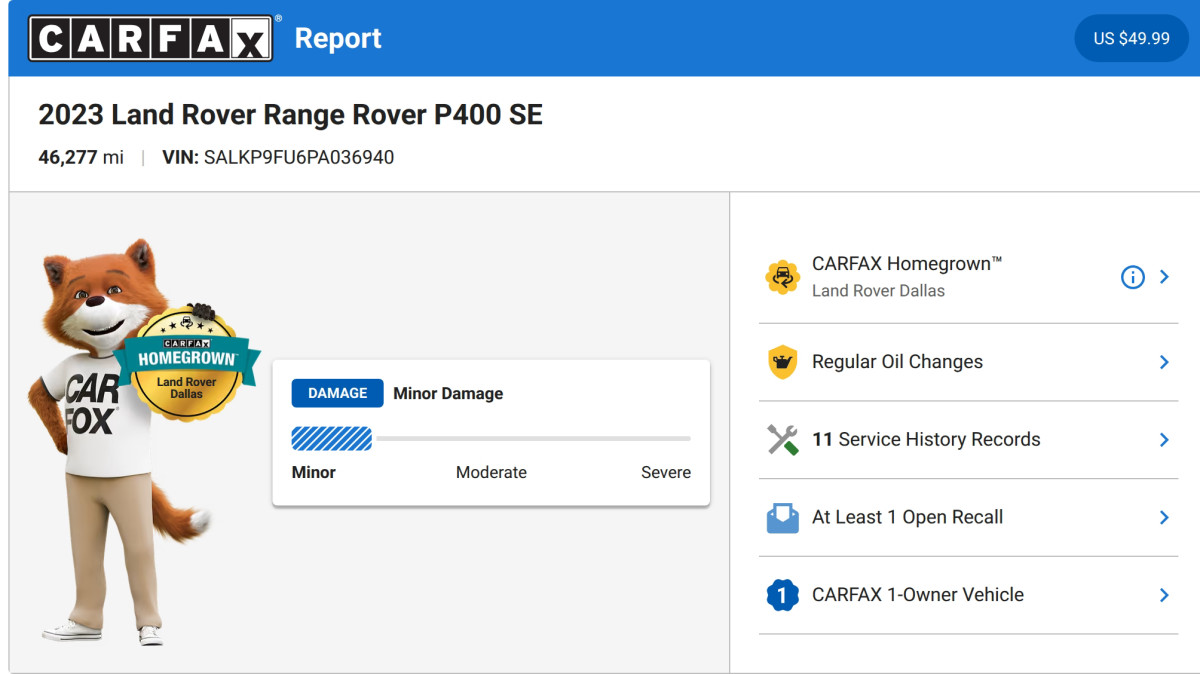Viewport: 1200px width, 674px height.
Task: Open the CARFAX Homegrown info icon
Action: click(x=1132, y=277)
